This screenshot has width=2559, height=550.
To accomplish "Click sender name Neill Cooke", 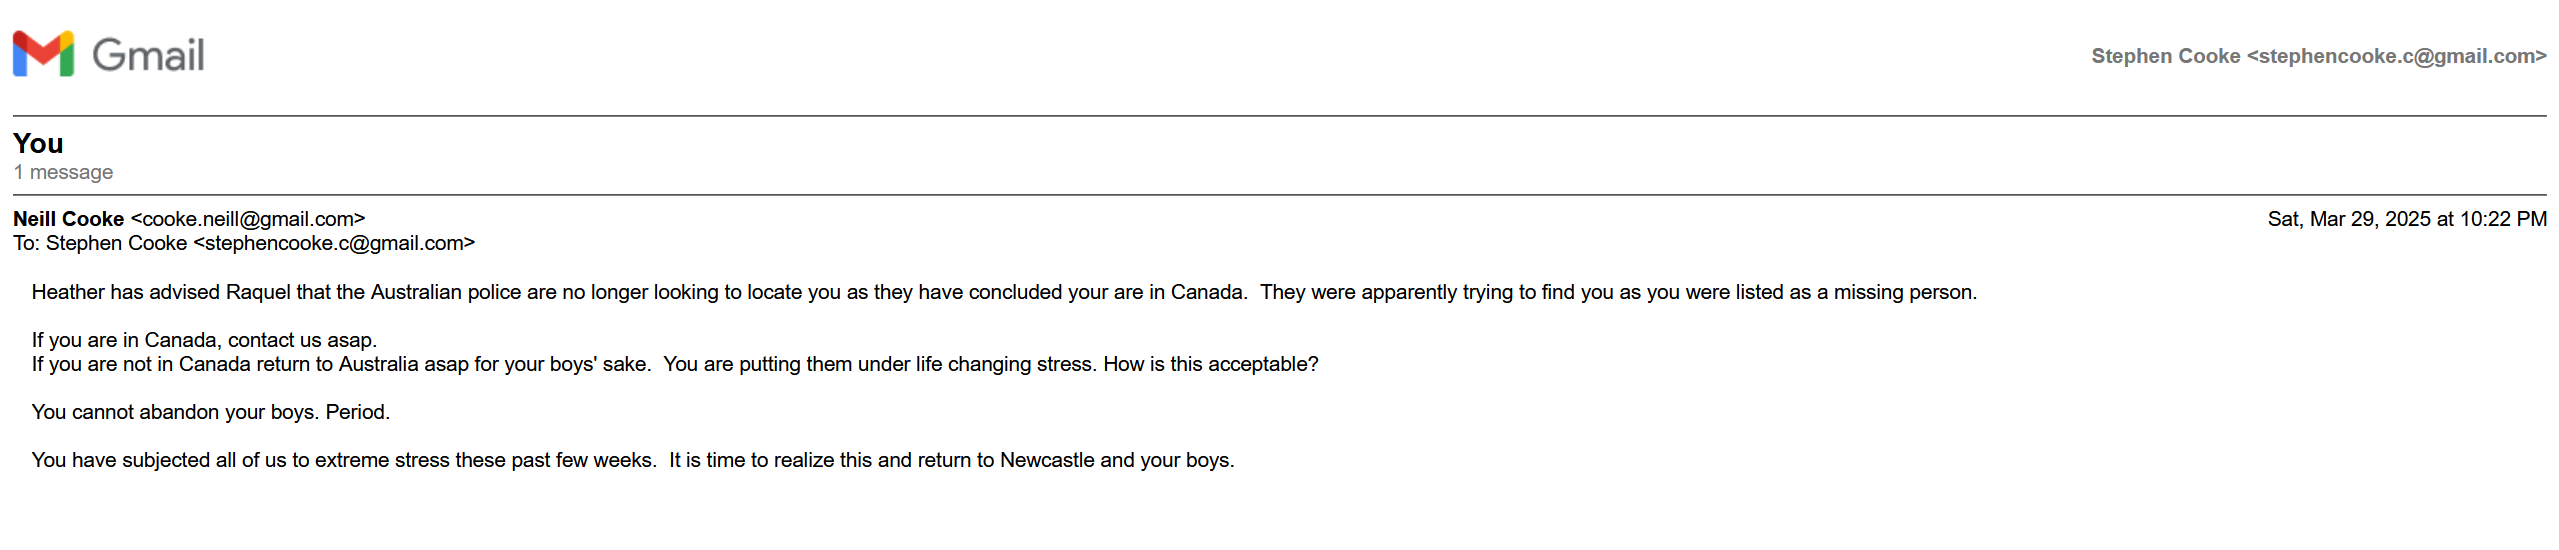I will 68,219.
